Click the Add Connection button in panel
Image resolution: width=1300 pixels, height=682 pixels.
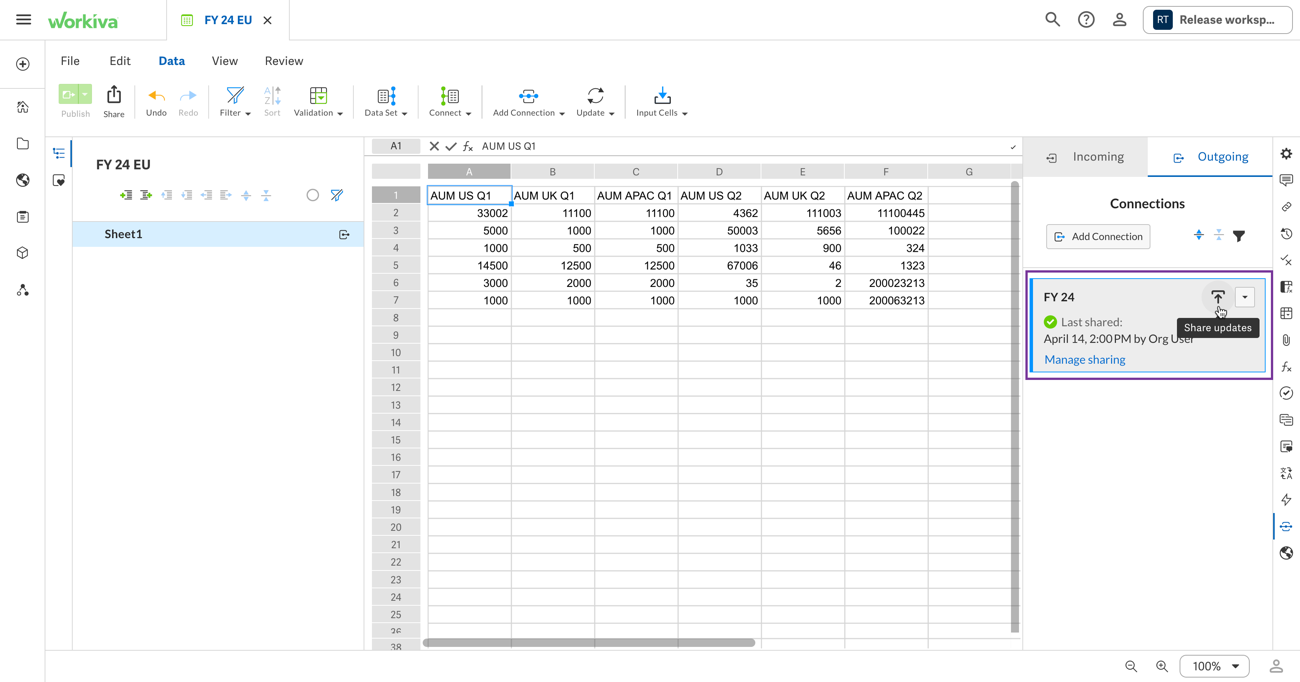(1098, 237)
